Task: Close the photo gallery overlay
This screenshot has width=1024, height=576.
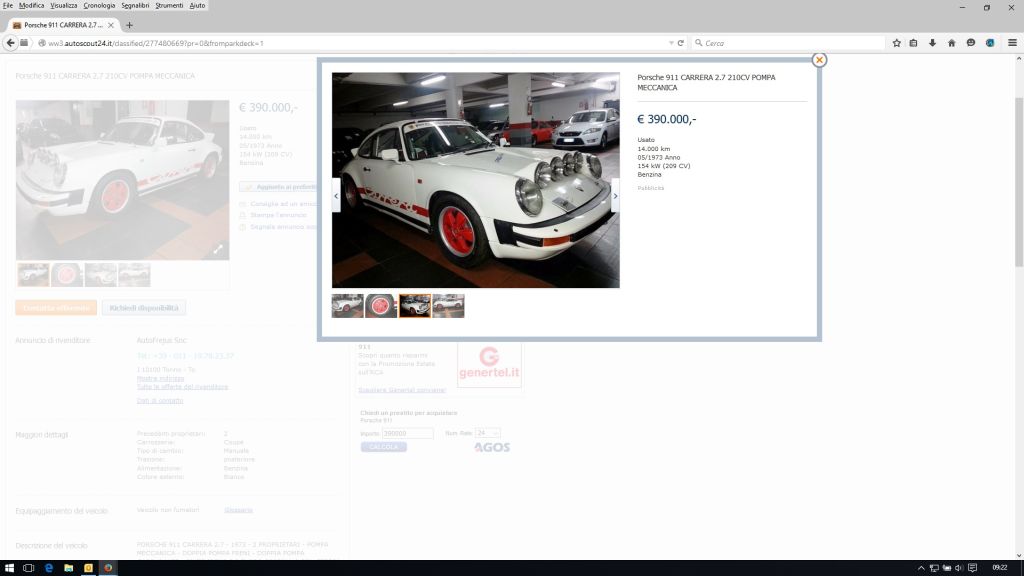Action: (819, 60)
